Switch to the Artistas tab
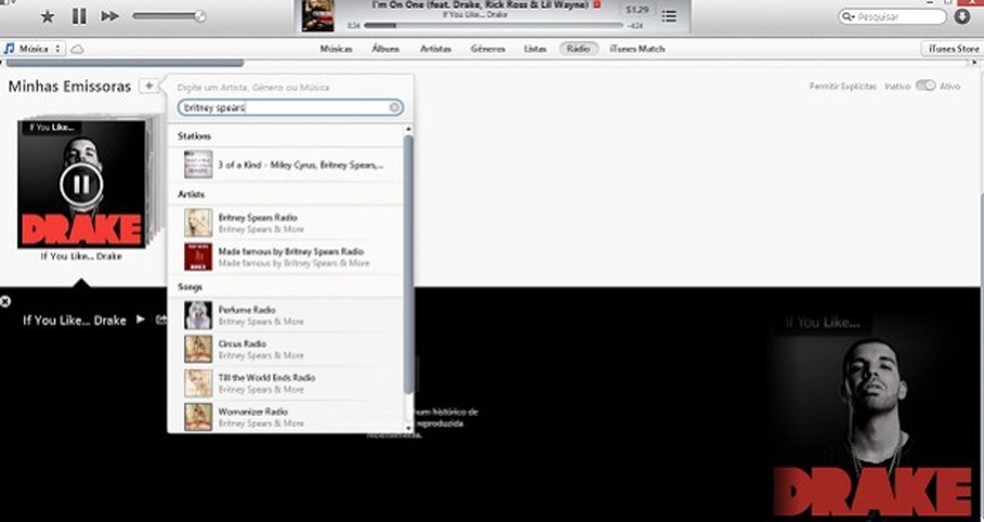This screenshot has width=984, height=522. [x=436, y=49]
